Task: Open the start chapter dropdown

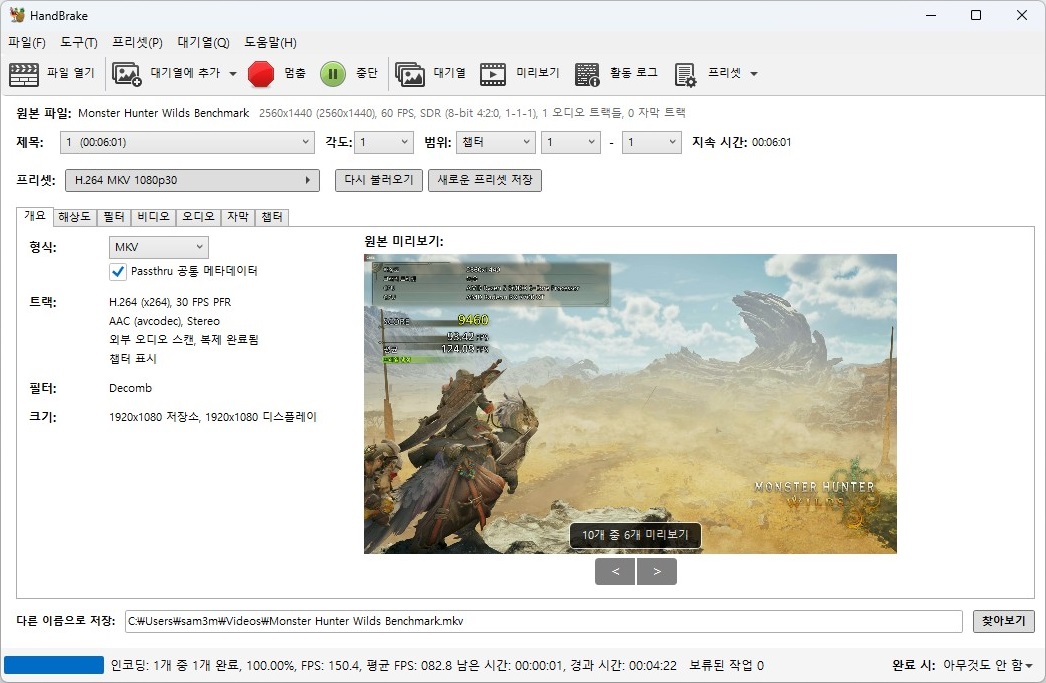Action: [571, 142]
